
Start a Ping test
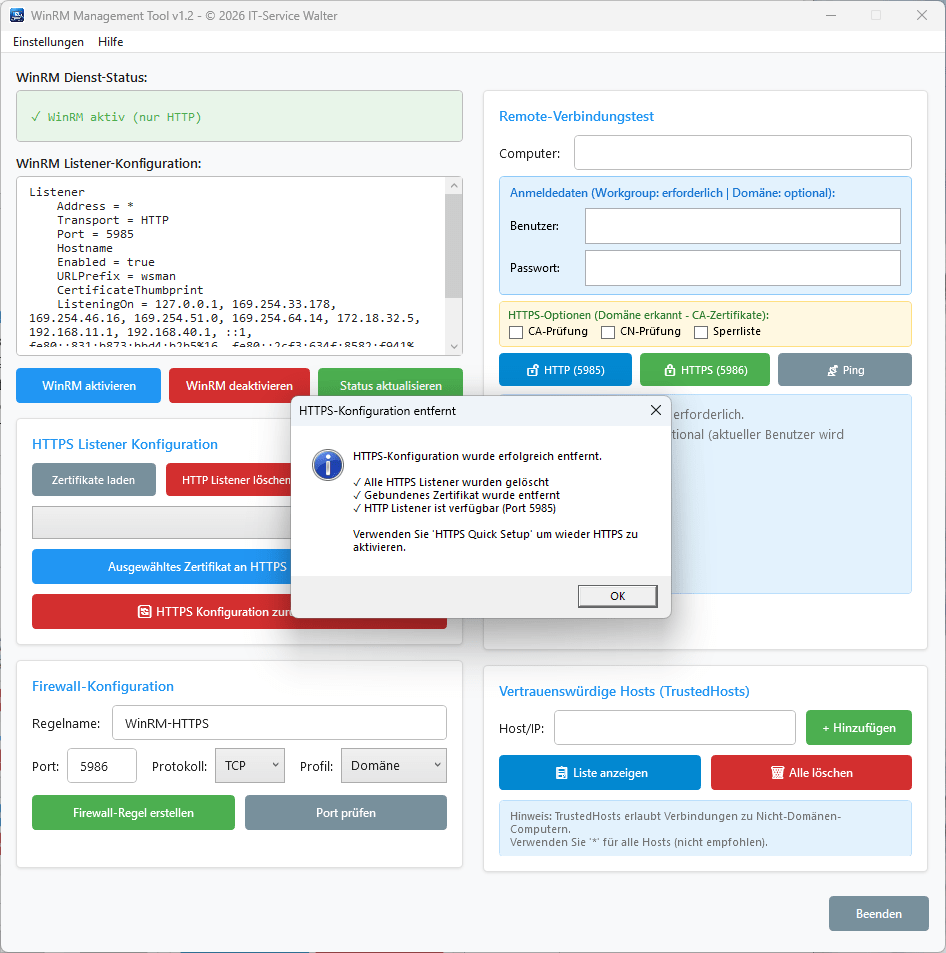[x=844, y=369]
